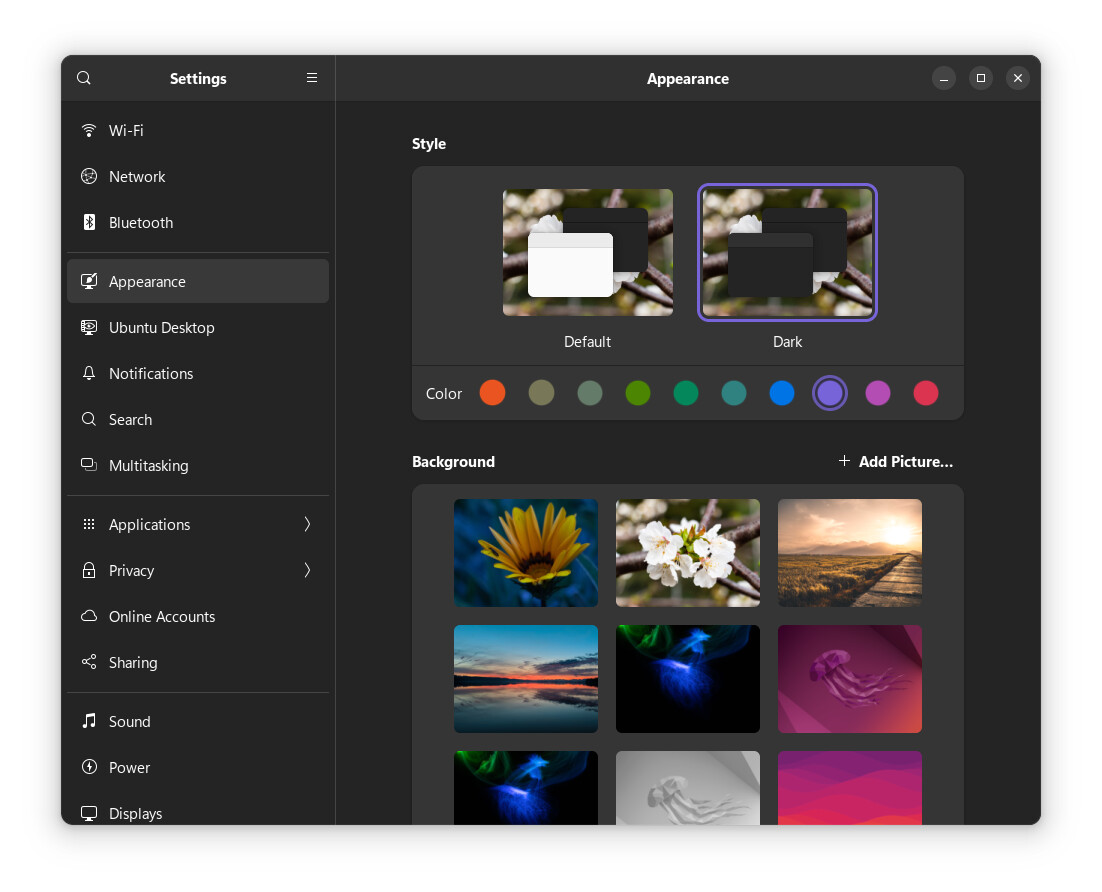
Task: Click the Power icon
Action: (89, 767)
